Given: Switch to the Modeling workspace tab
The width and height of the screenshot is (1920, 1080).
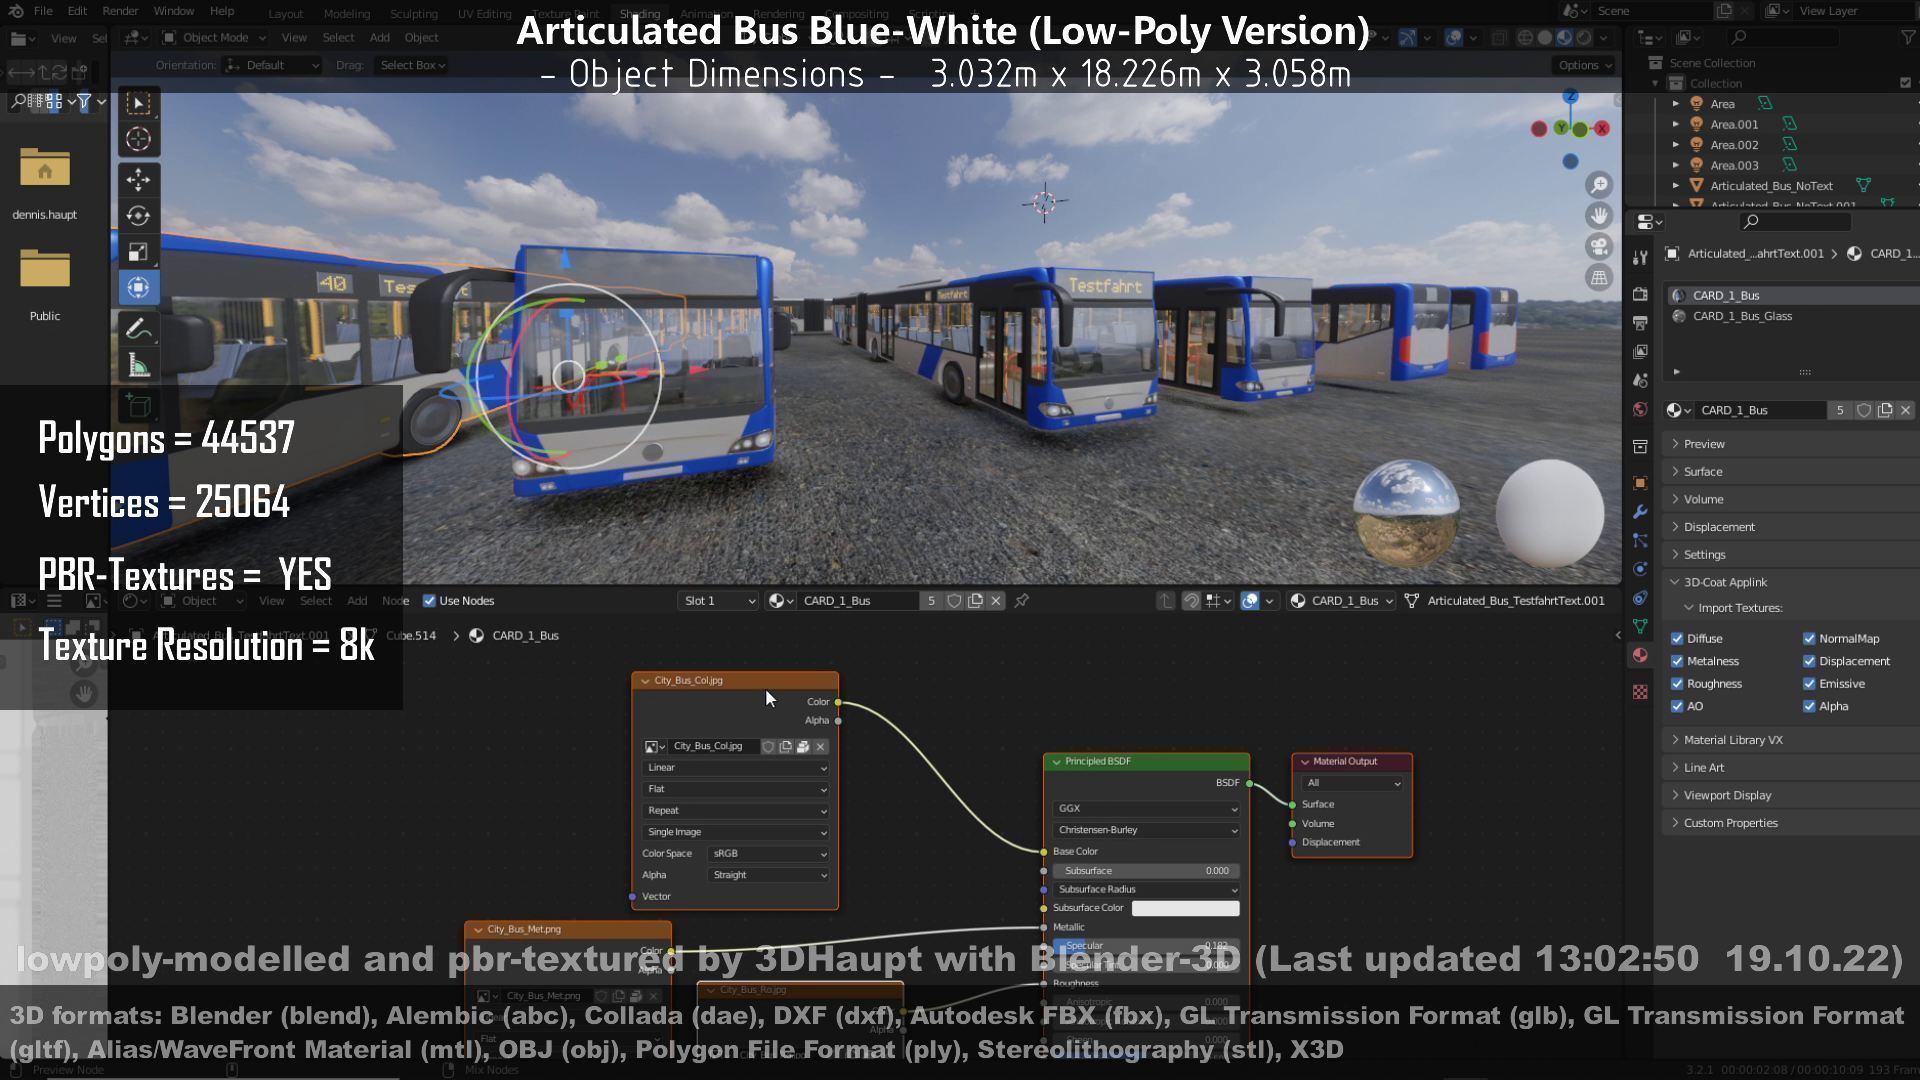Looking at the screenshot, I should click(347, 14).
